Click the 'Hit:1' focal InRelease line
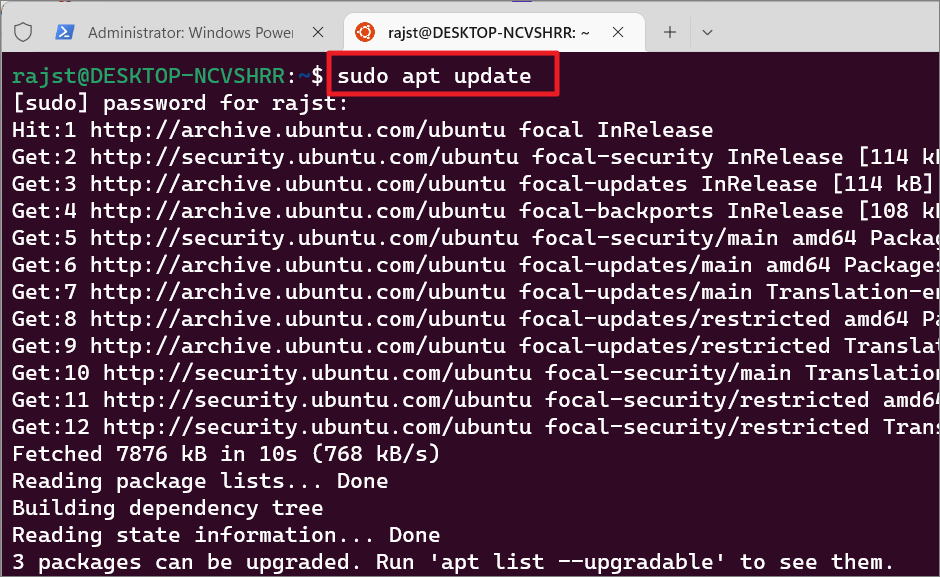 point(363,130)
